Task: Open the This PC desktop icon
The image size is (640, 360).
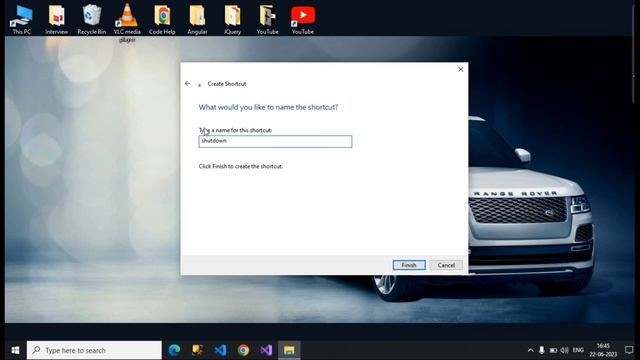Action: click(22, 19)
